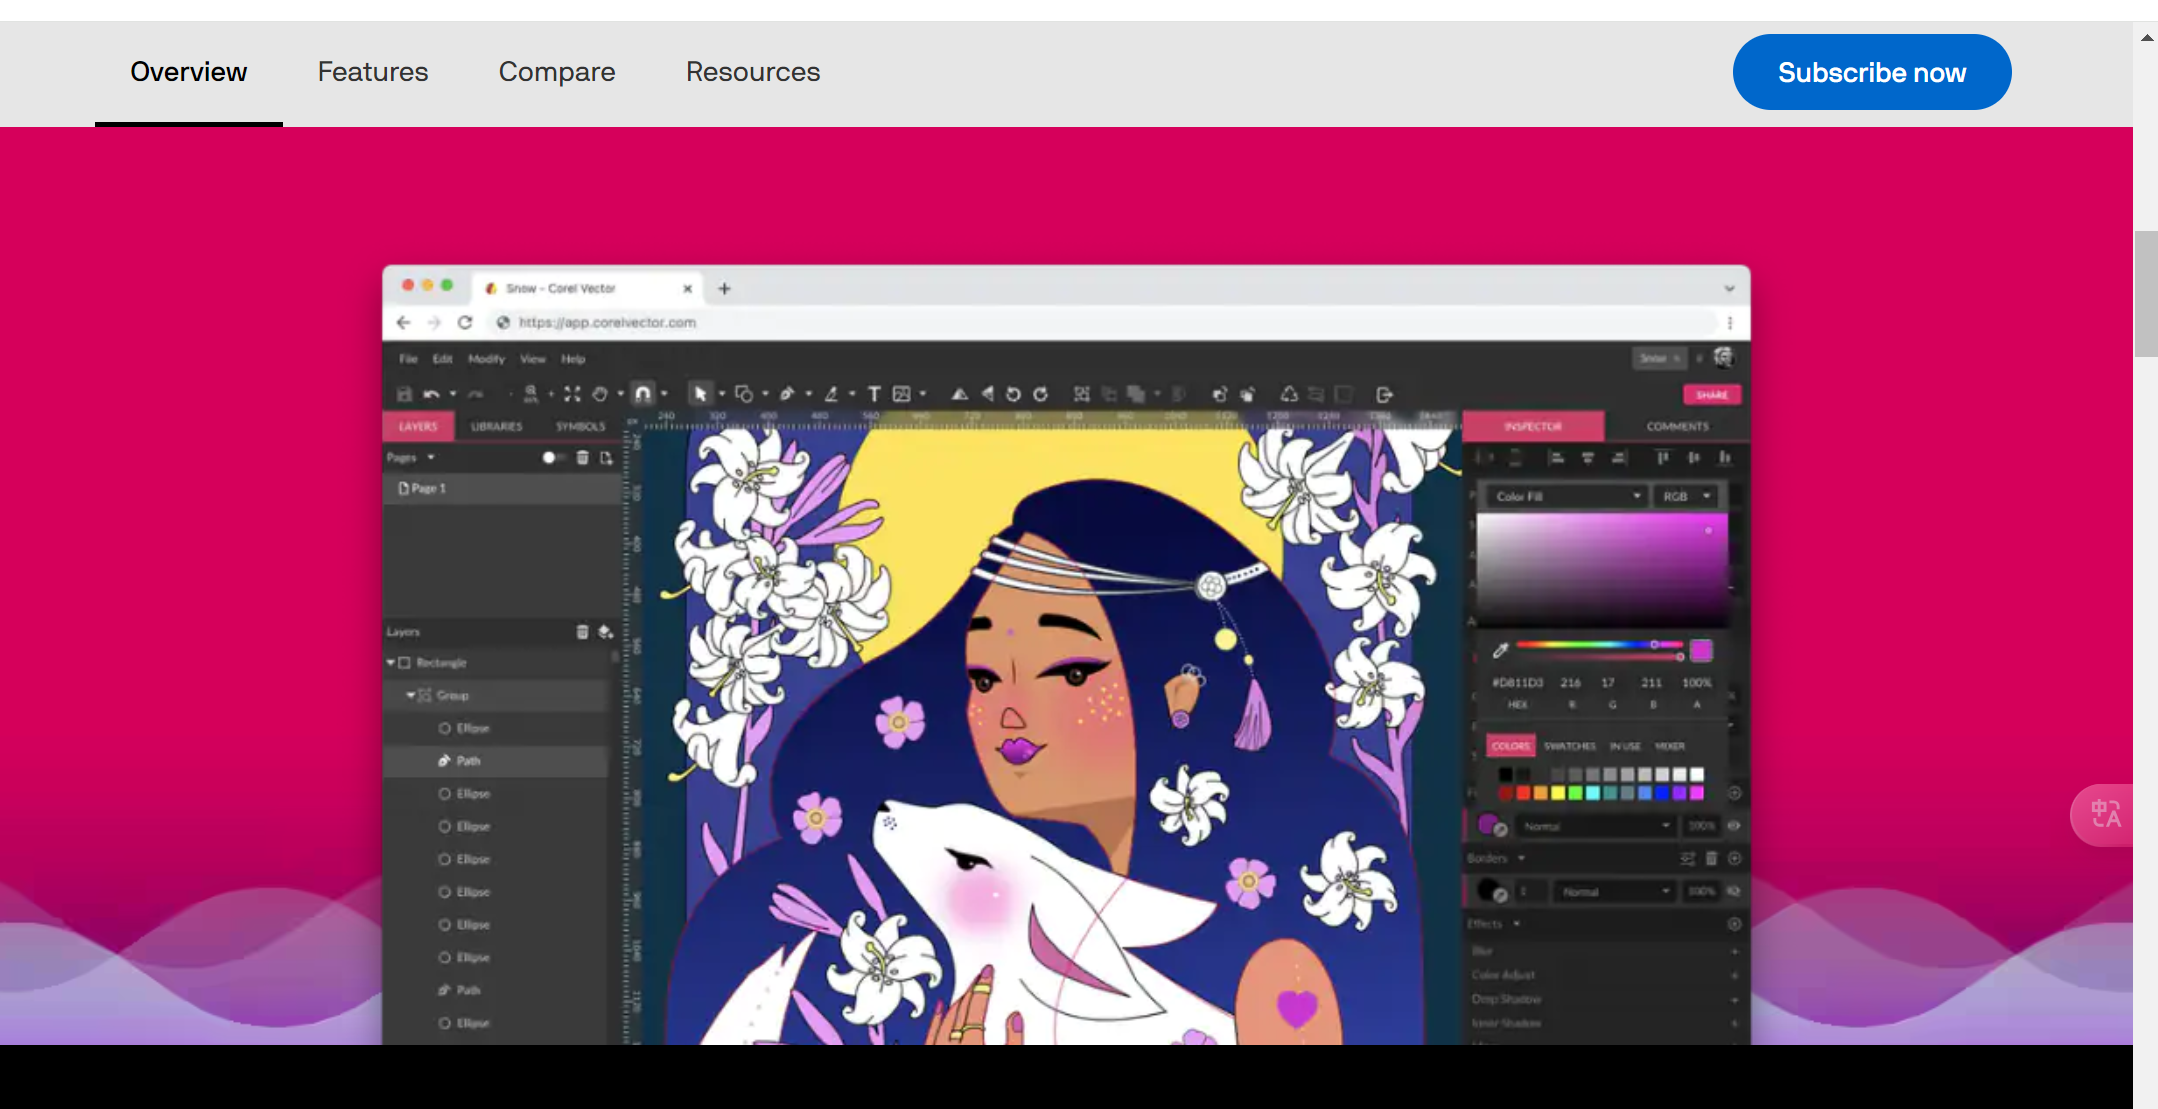Image resolution: width=2158 pixels, height=1109 pixels.
Task: Click the Bring forward icon
Action: coord(1219,394)
